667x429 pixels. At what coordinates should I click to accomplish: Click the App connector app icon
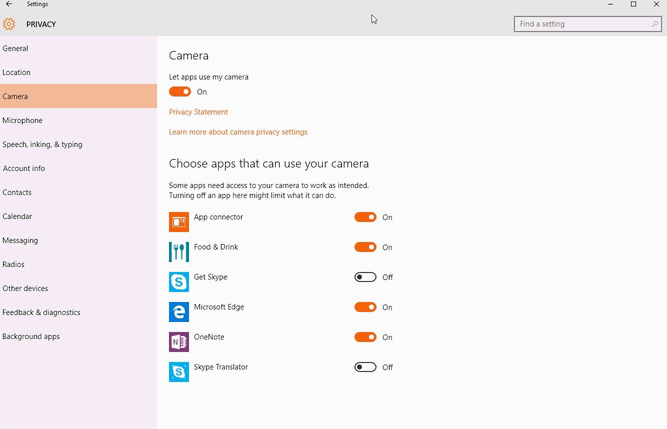pos(179,222)
